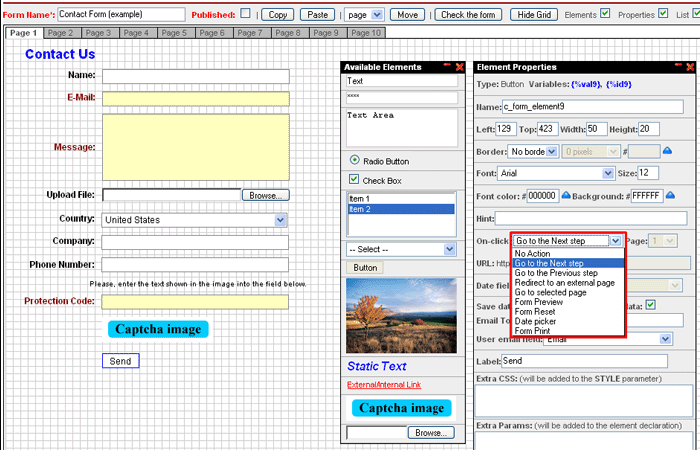
Task: Pick the External/Internal Link element
Action: pyautogui.click(x=384, y=384)
